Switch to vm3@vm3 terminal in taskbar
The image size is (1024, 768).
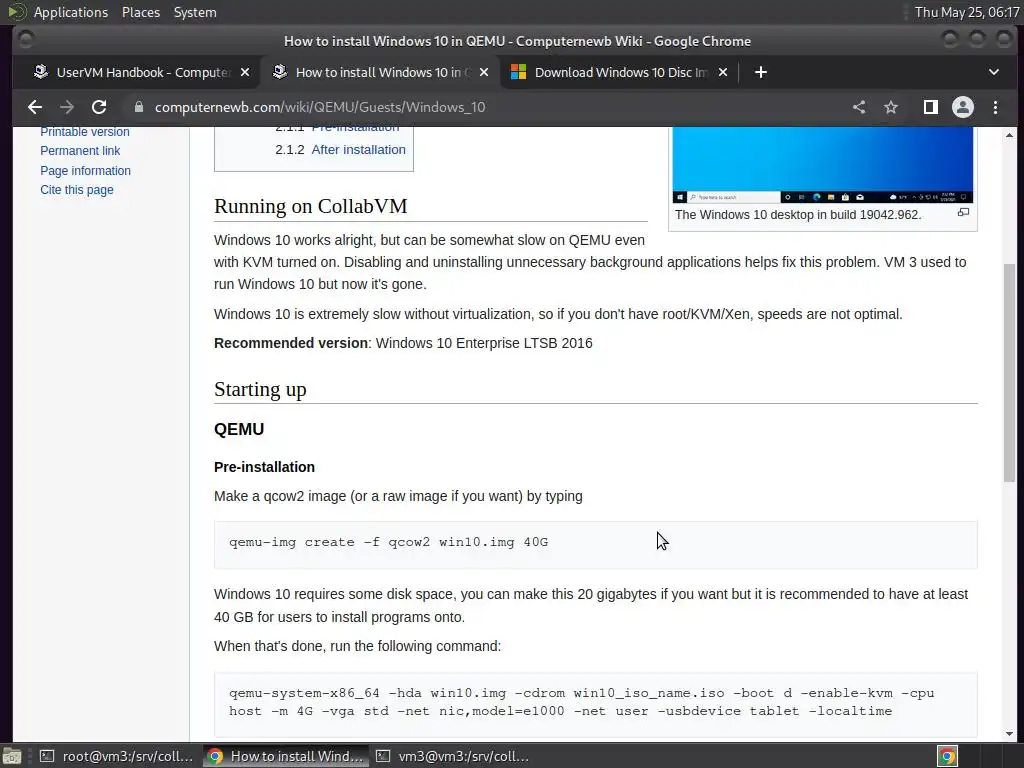click(x=454, y=756)
